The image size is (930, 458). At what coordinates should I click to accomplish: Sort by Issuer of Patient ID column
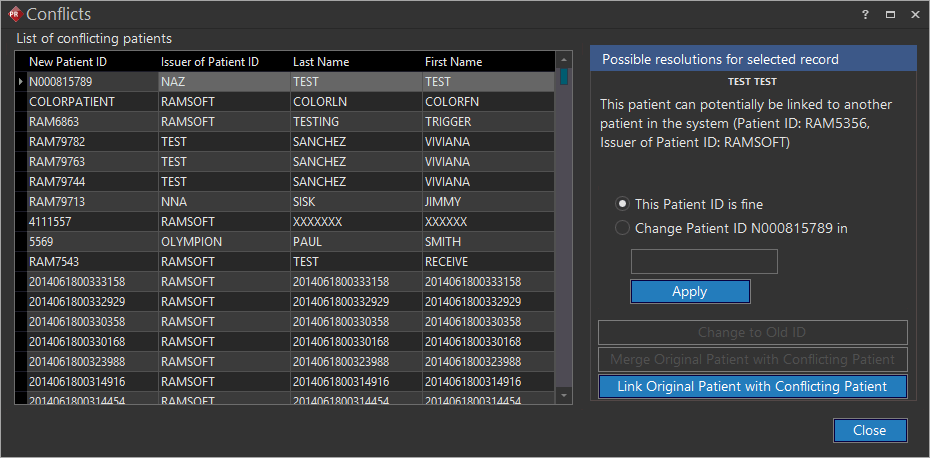pyautogui.click(x=210, y=62)
